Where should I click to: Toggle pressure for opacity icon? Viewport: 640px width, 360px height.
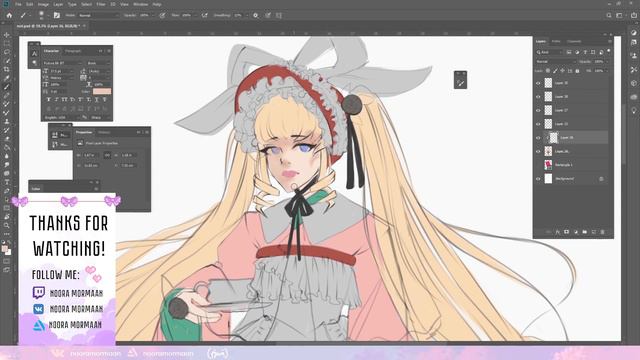[x=162, y=15]
